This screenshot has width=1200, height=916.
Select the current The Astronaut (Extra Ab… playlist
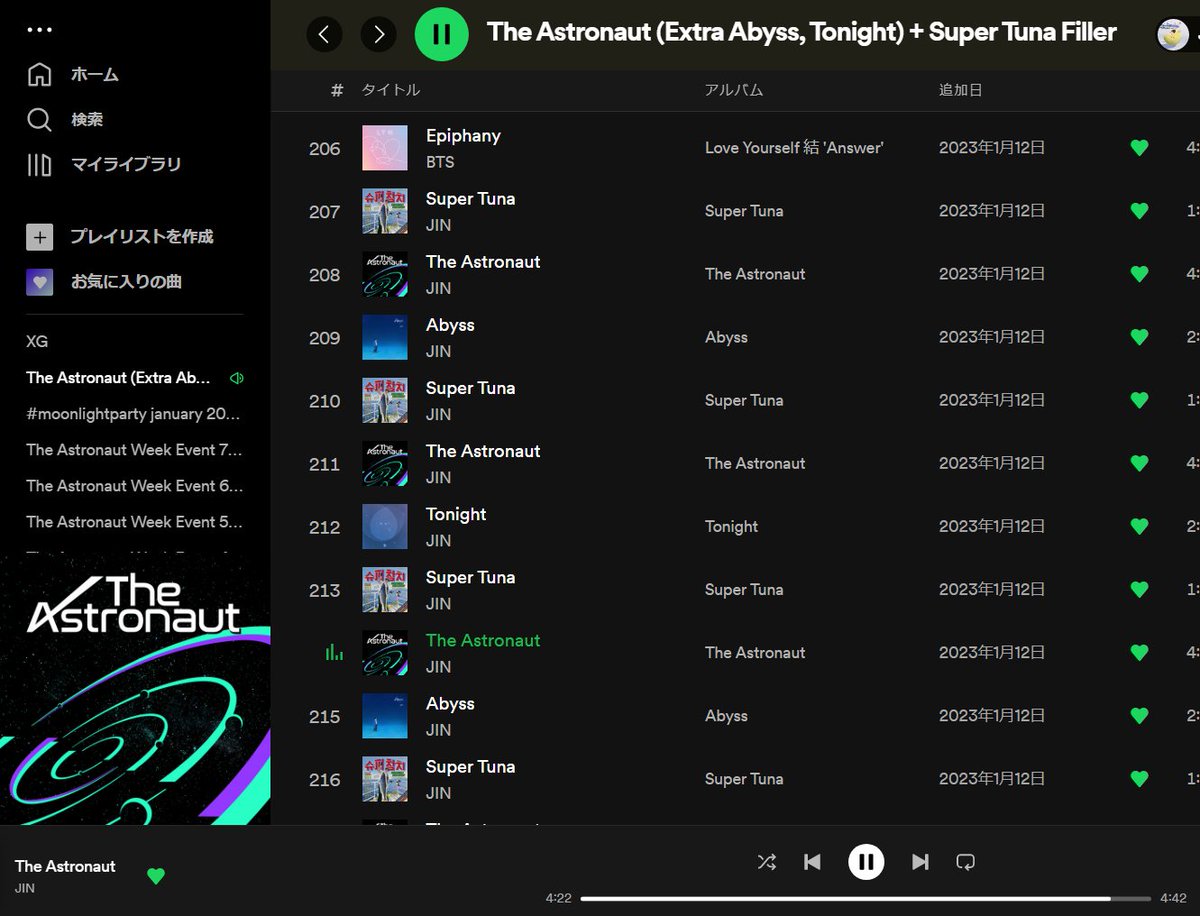119,378
